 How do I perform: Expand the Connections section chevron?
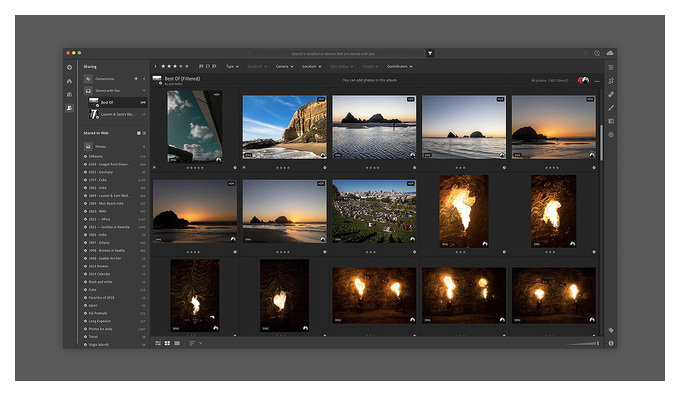point(144,79)
